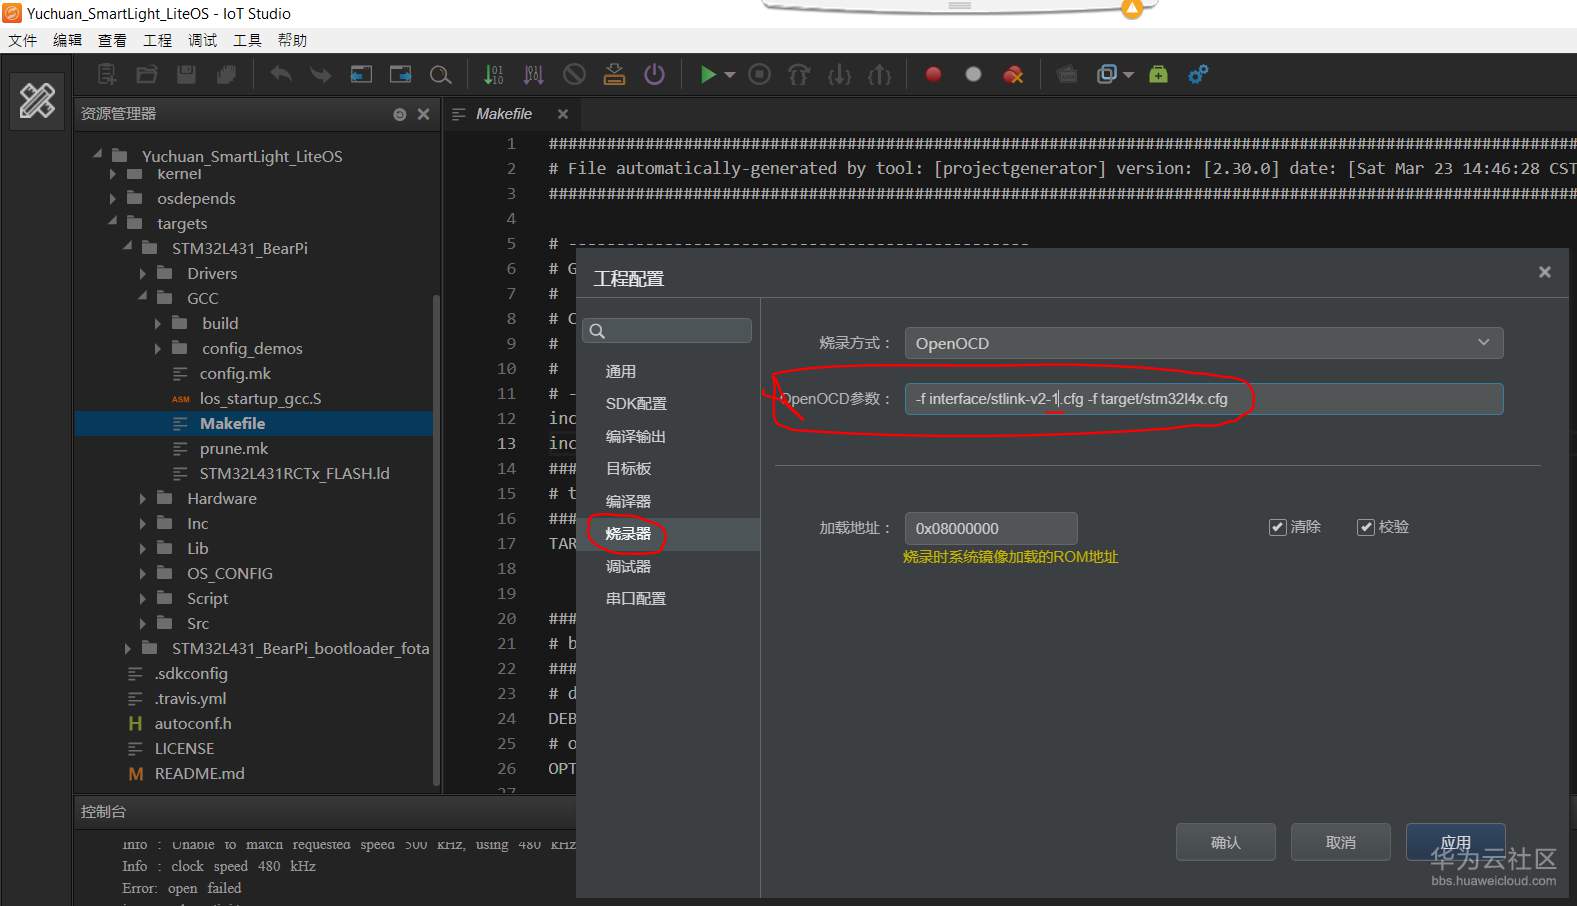Close the 工程配置 dialog

point(1544,272)
